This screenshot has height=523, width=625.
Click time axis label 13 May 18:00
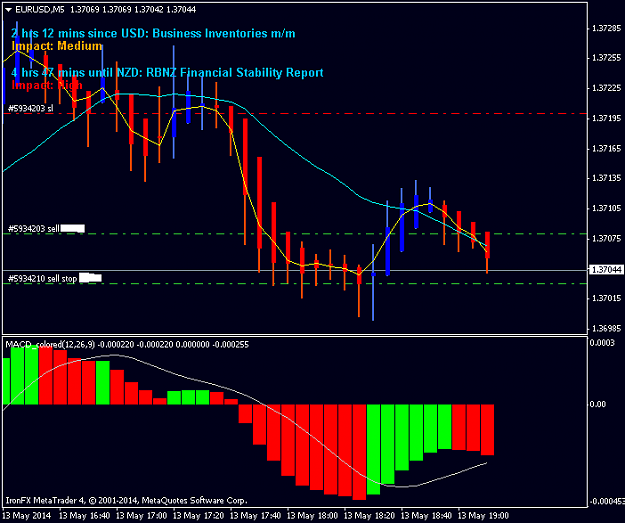[312, 516]
